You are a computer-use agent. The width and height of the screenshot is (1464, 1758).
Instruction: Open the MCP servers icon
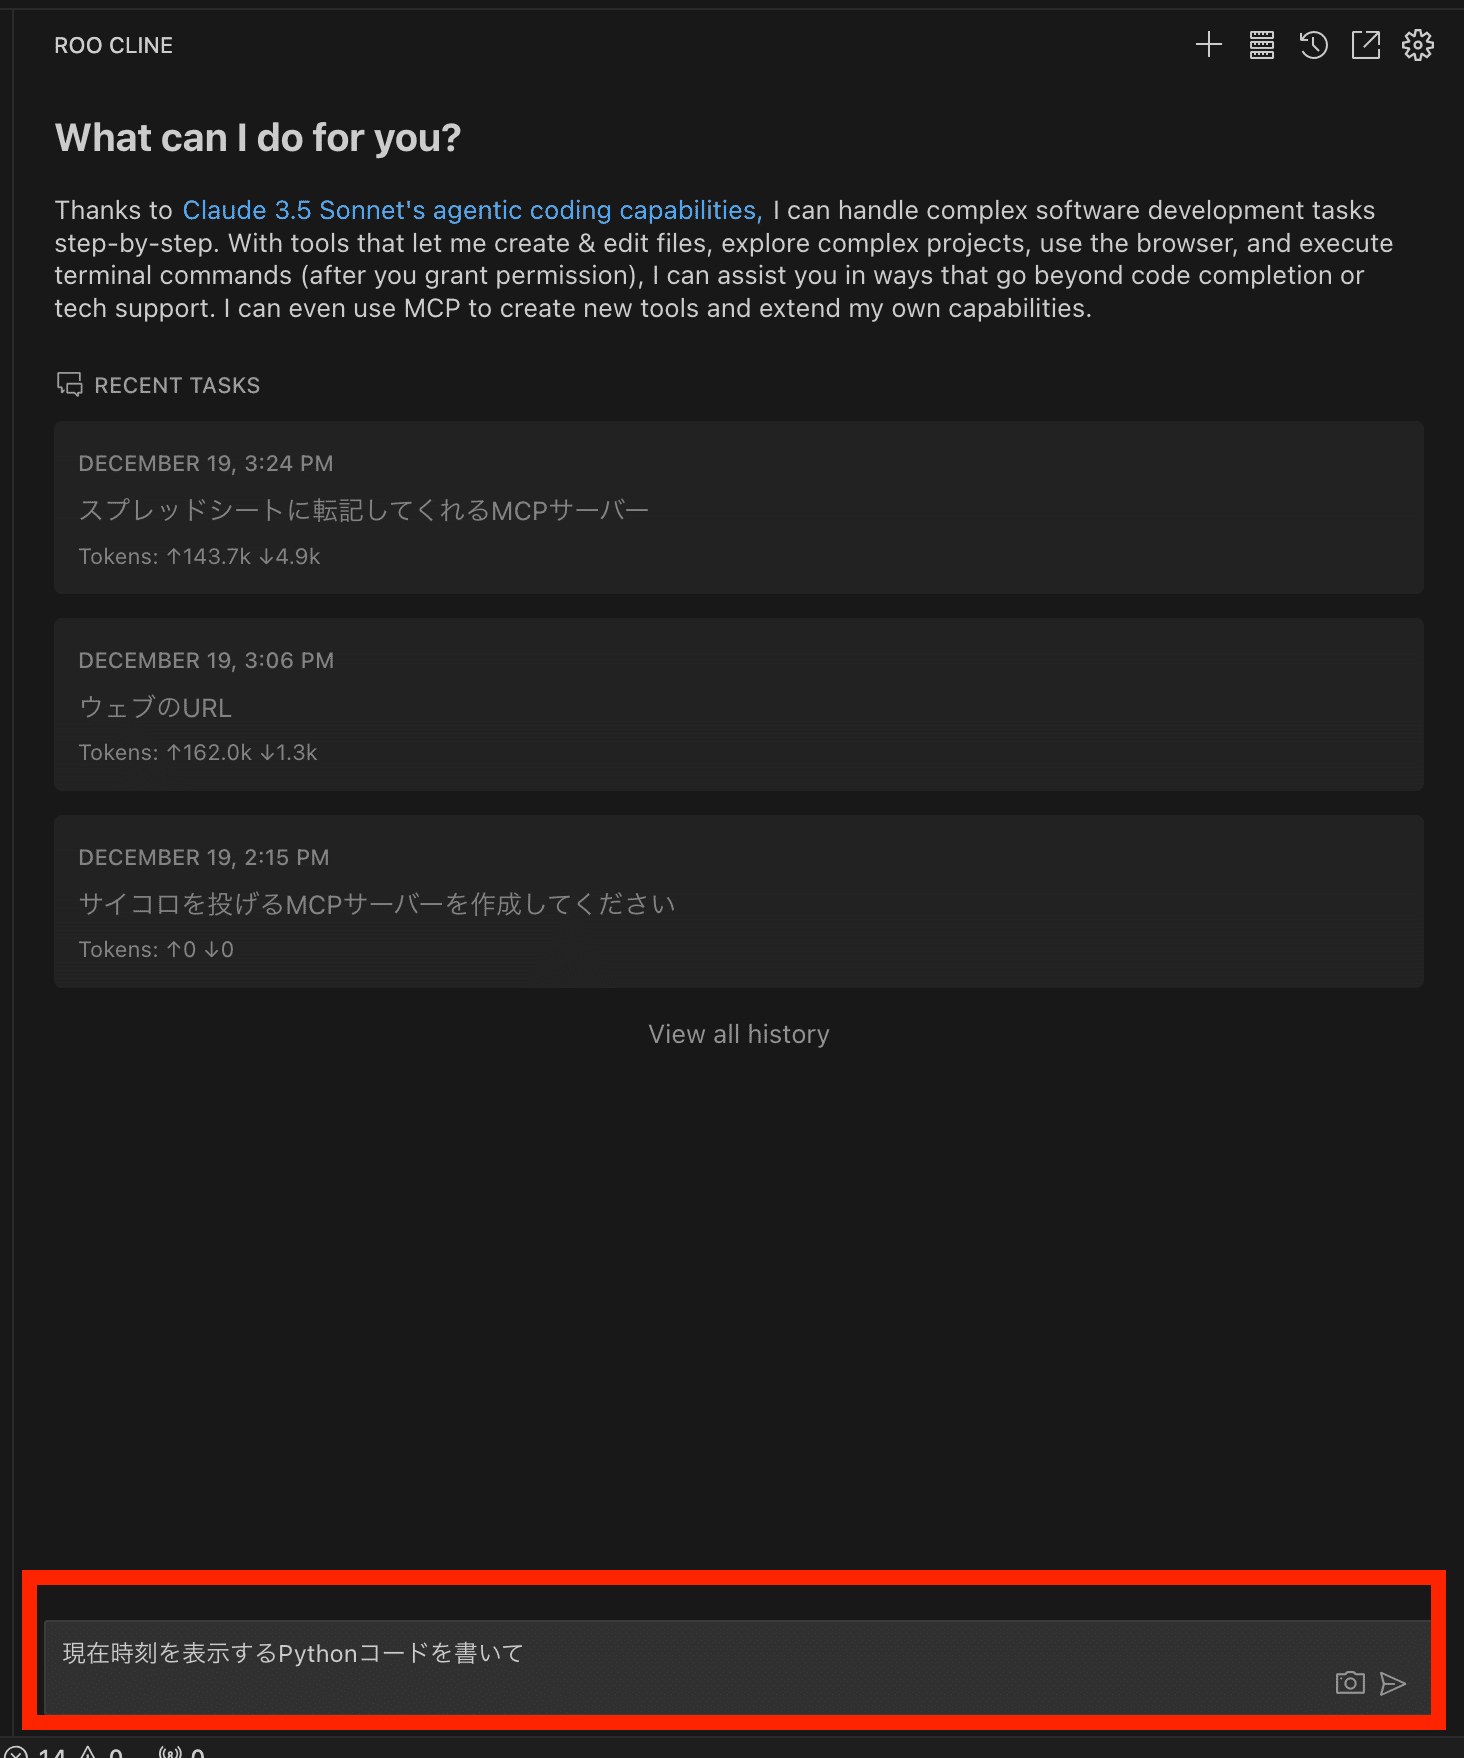[x=1262, y=45]
